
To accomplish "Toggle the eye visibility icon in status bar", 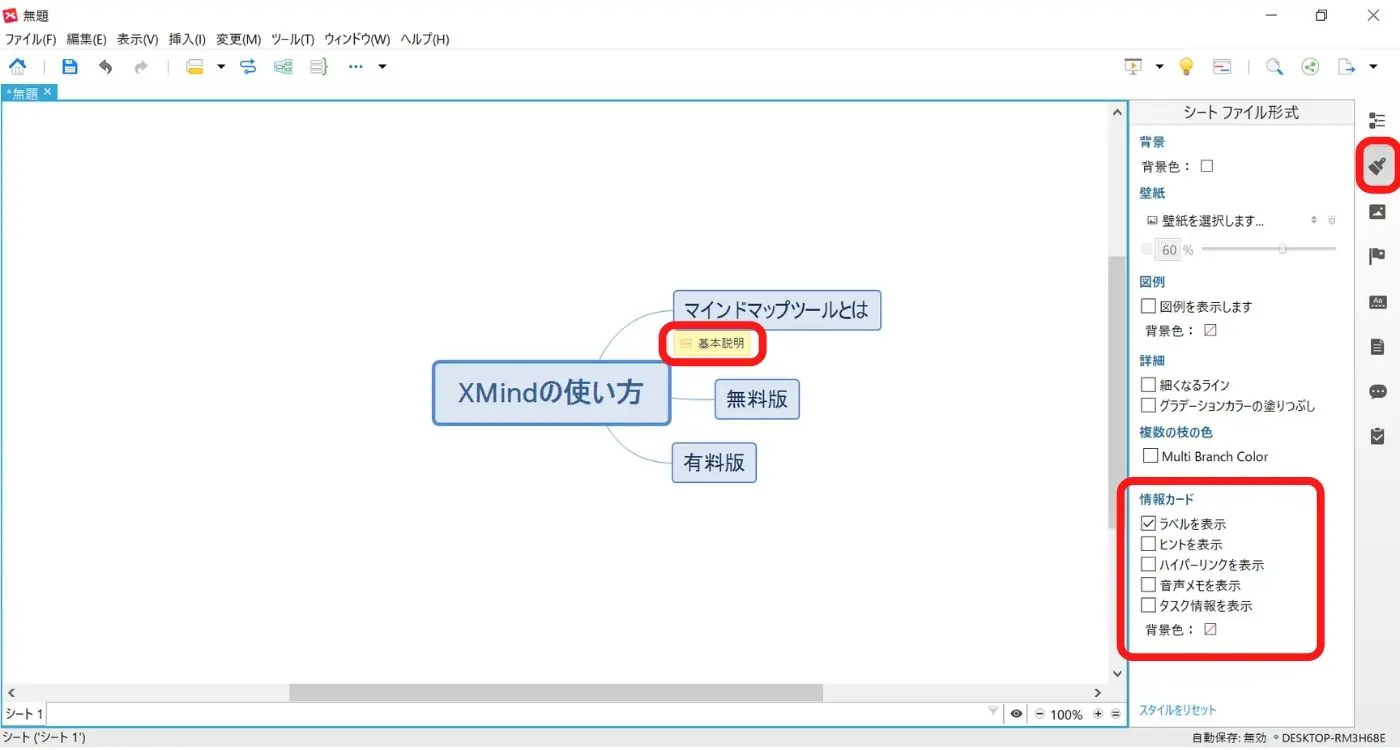I will pos(1016,714).
